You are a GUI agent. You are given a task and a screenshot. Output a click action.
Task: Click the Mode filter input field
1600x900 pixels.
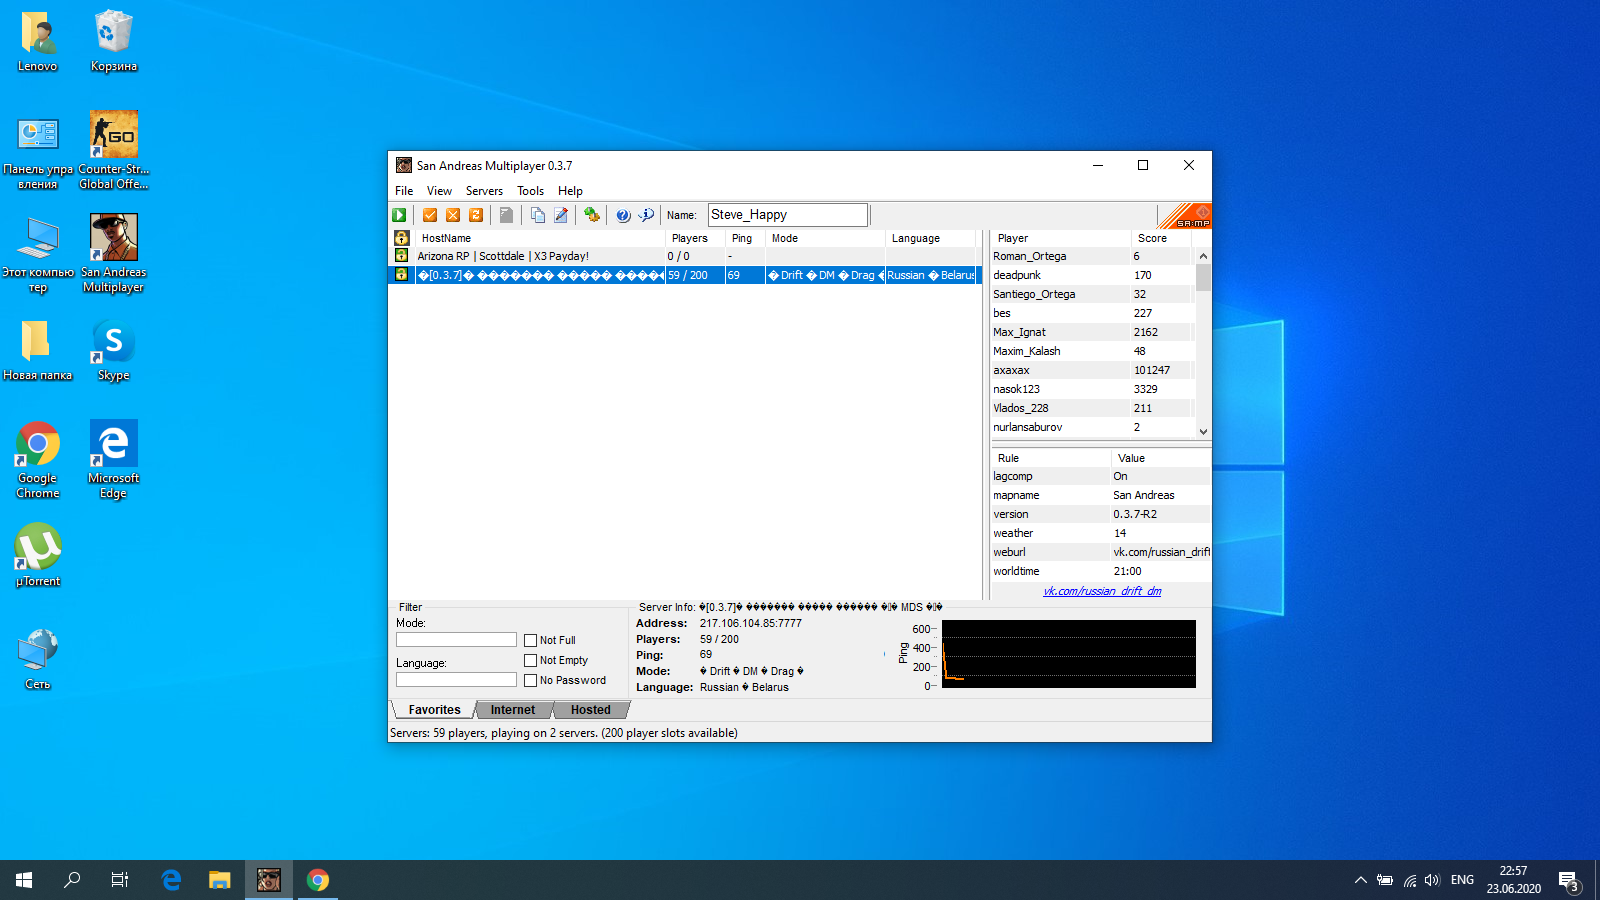click(x=456, y=639)
